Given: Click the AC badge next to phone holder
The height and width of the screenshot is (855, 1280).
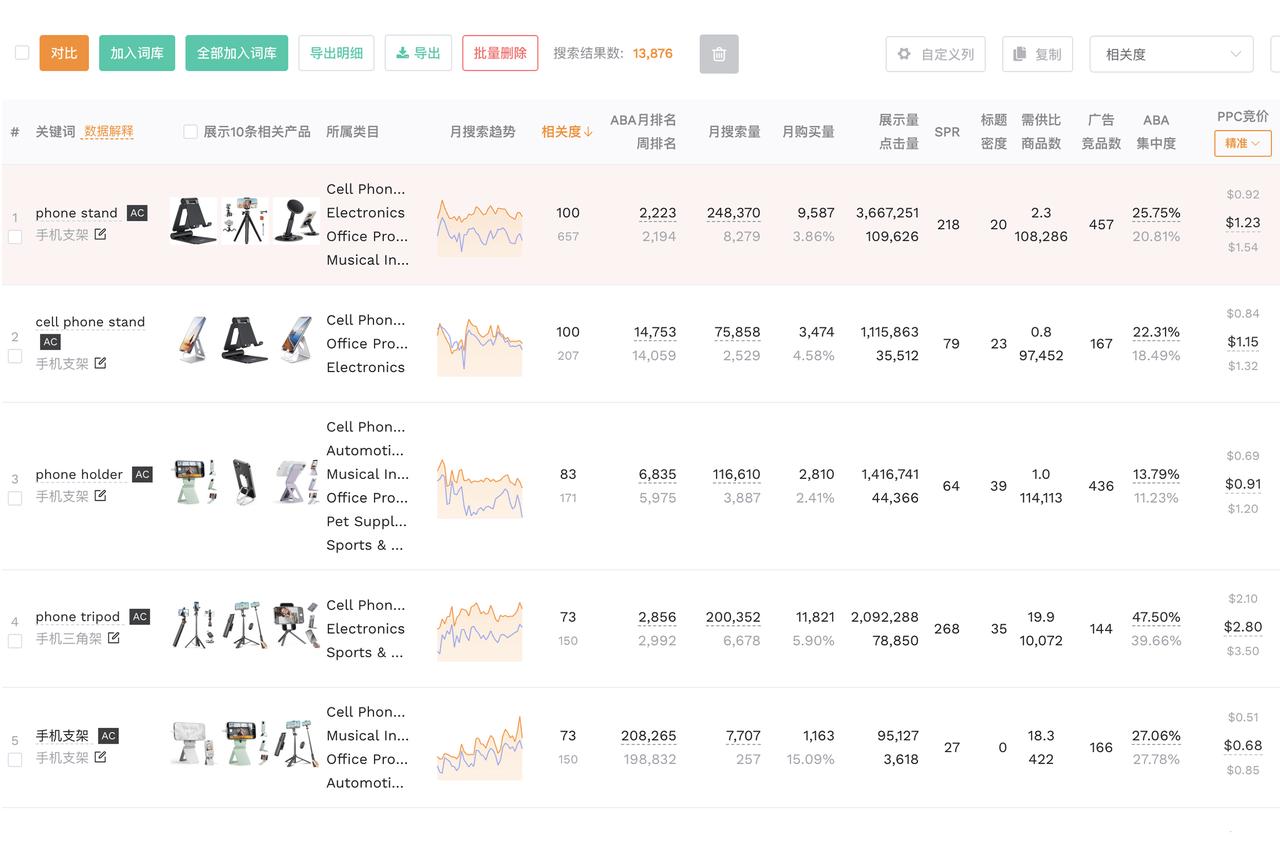Looking at the screenshot, I should click(143, 475).
